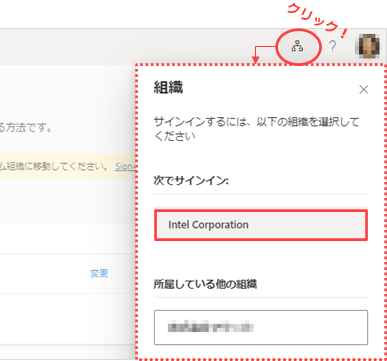
Task: Select Intel Corporation to sign in
Action: coord(261,225)
